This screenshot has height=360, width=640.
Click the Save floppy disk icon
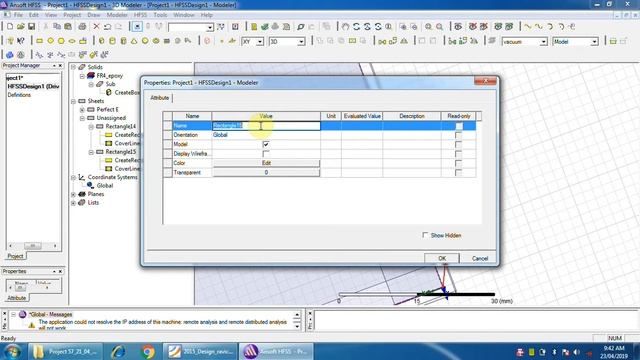pyautogui.click(x=31, y=27)
